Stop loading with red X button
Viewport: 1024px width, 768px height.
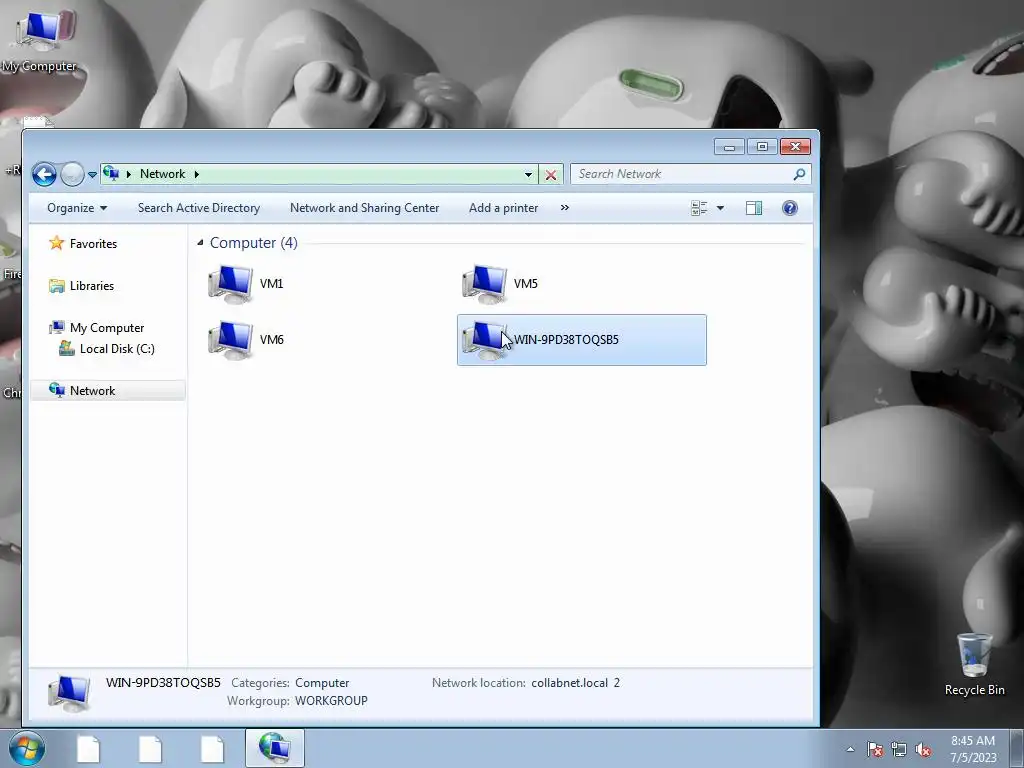point(551,174)
